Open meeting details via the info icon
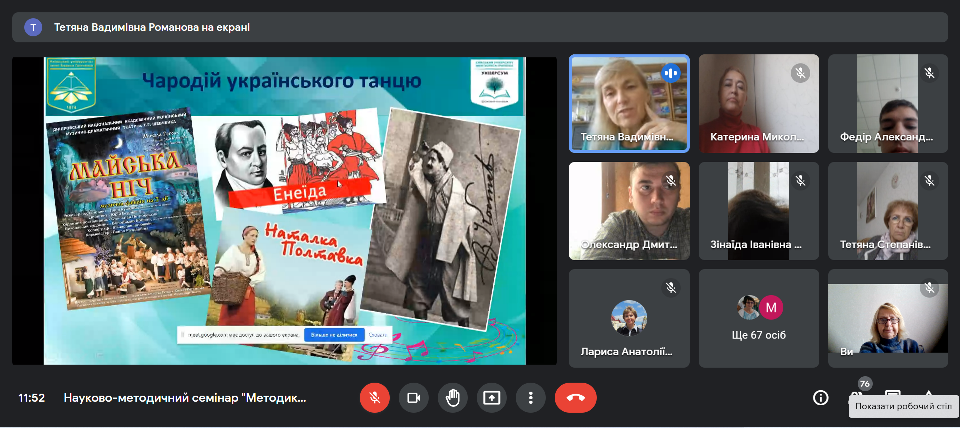960x428 pixels. point(821,397)
